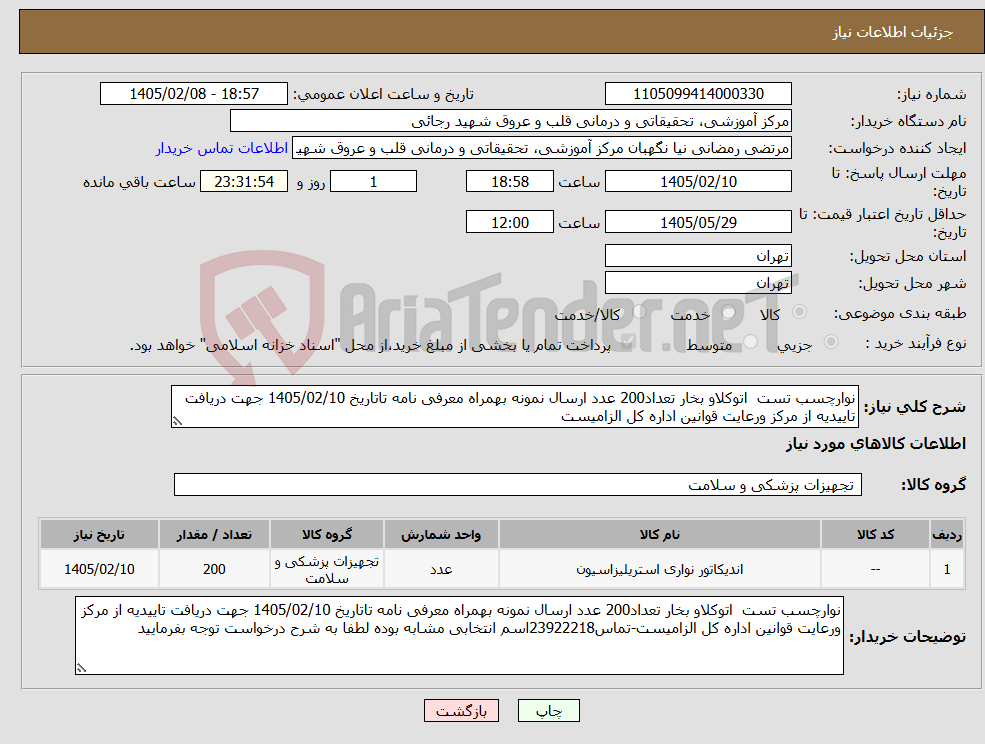Click the شرح کلی نیاز description textarea

pyautogui.click(x=514, y=407)
